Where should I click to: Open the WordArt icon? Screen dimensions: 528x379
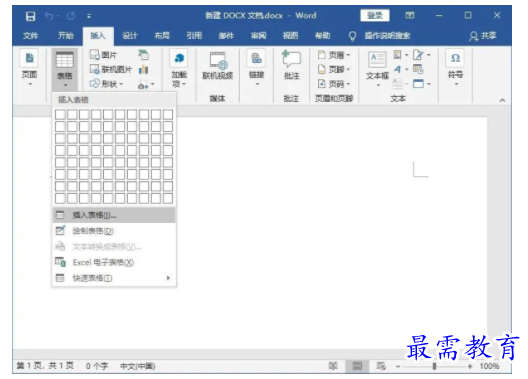click(x=401, y=69)
